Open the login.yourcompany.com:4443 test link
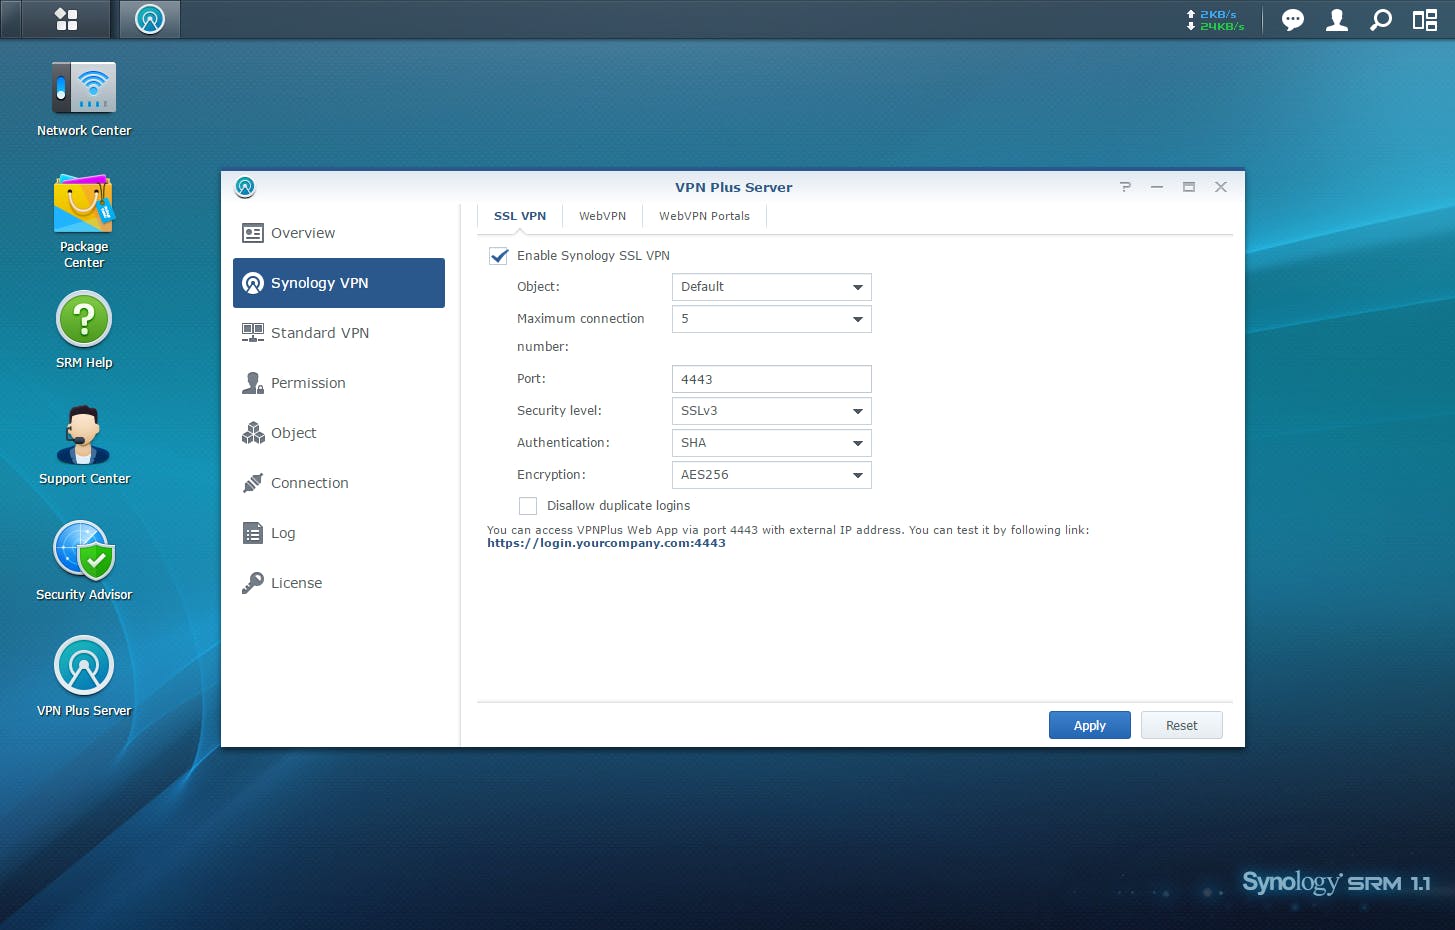This screenshot has height=930, width=1455. [x=606, y=543]
